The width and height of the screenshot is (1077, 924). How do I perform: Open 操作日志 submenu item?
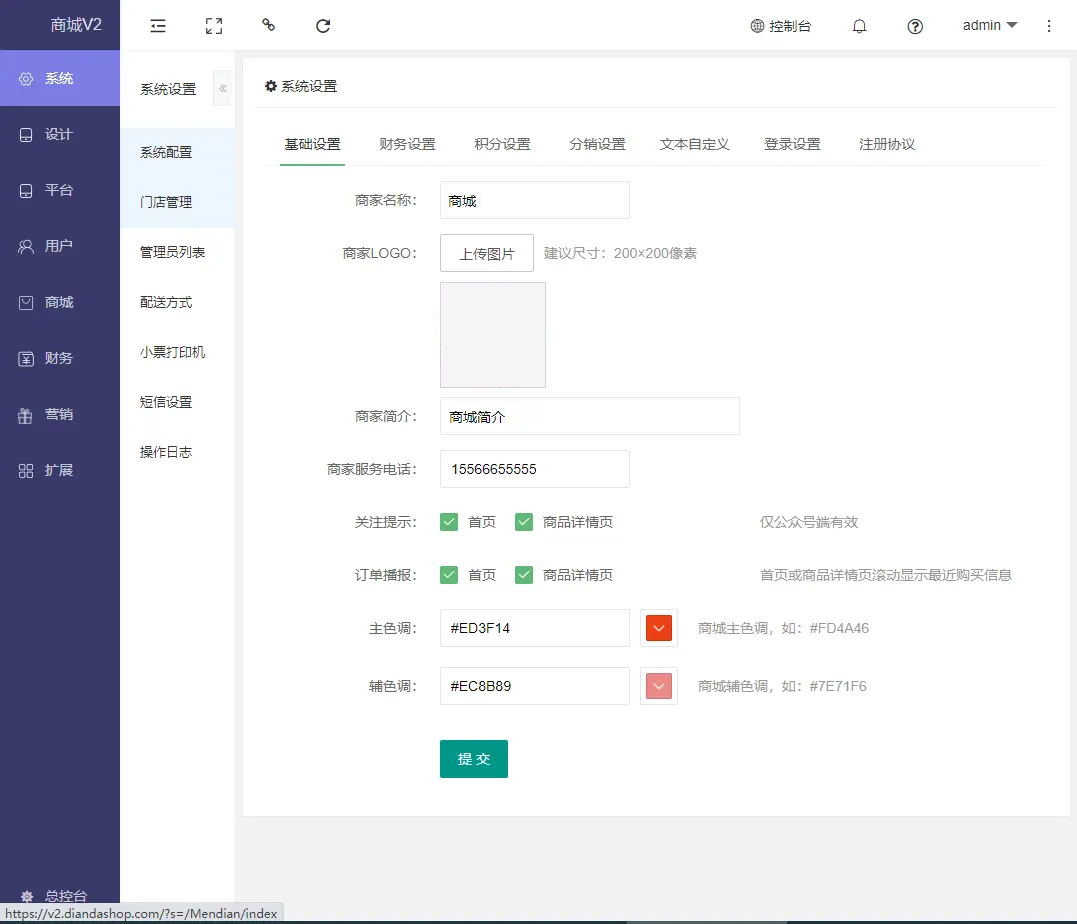coord(178,452)
